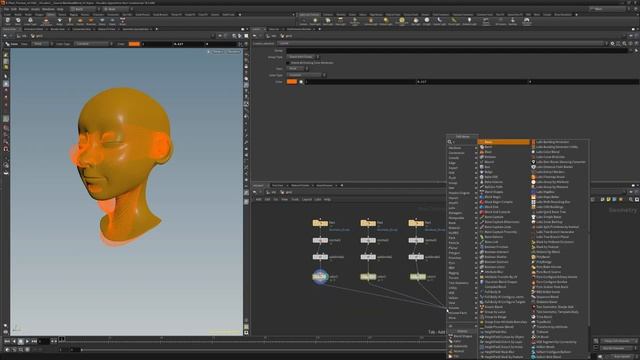This screenshot has height=360, width=640.
Task: Click the Boolean icon in the TAB menu
Action: pyautogui.click(x=482, y=157)
